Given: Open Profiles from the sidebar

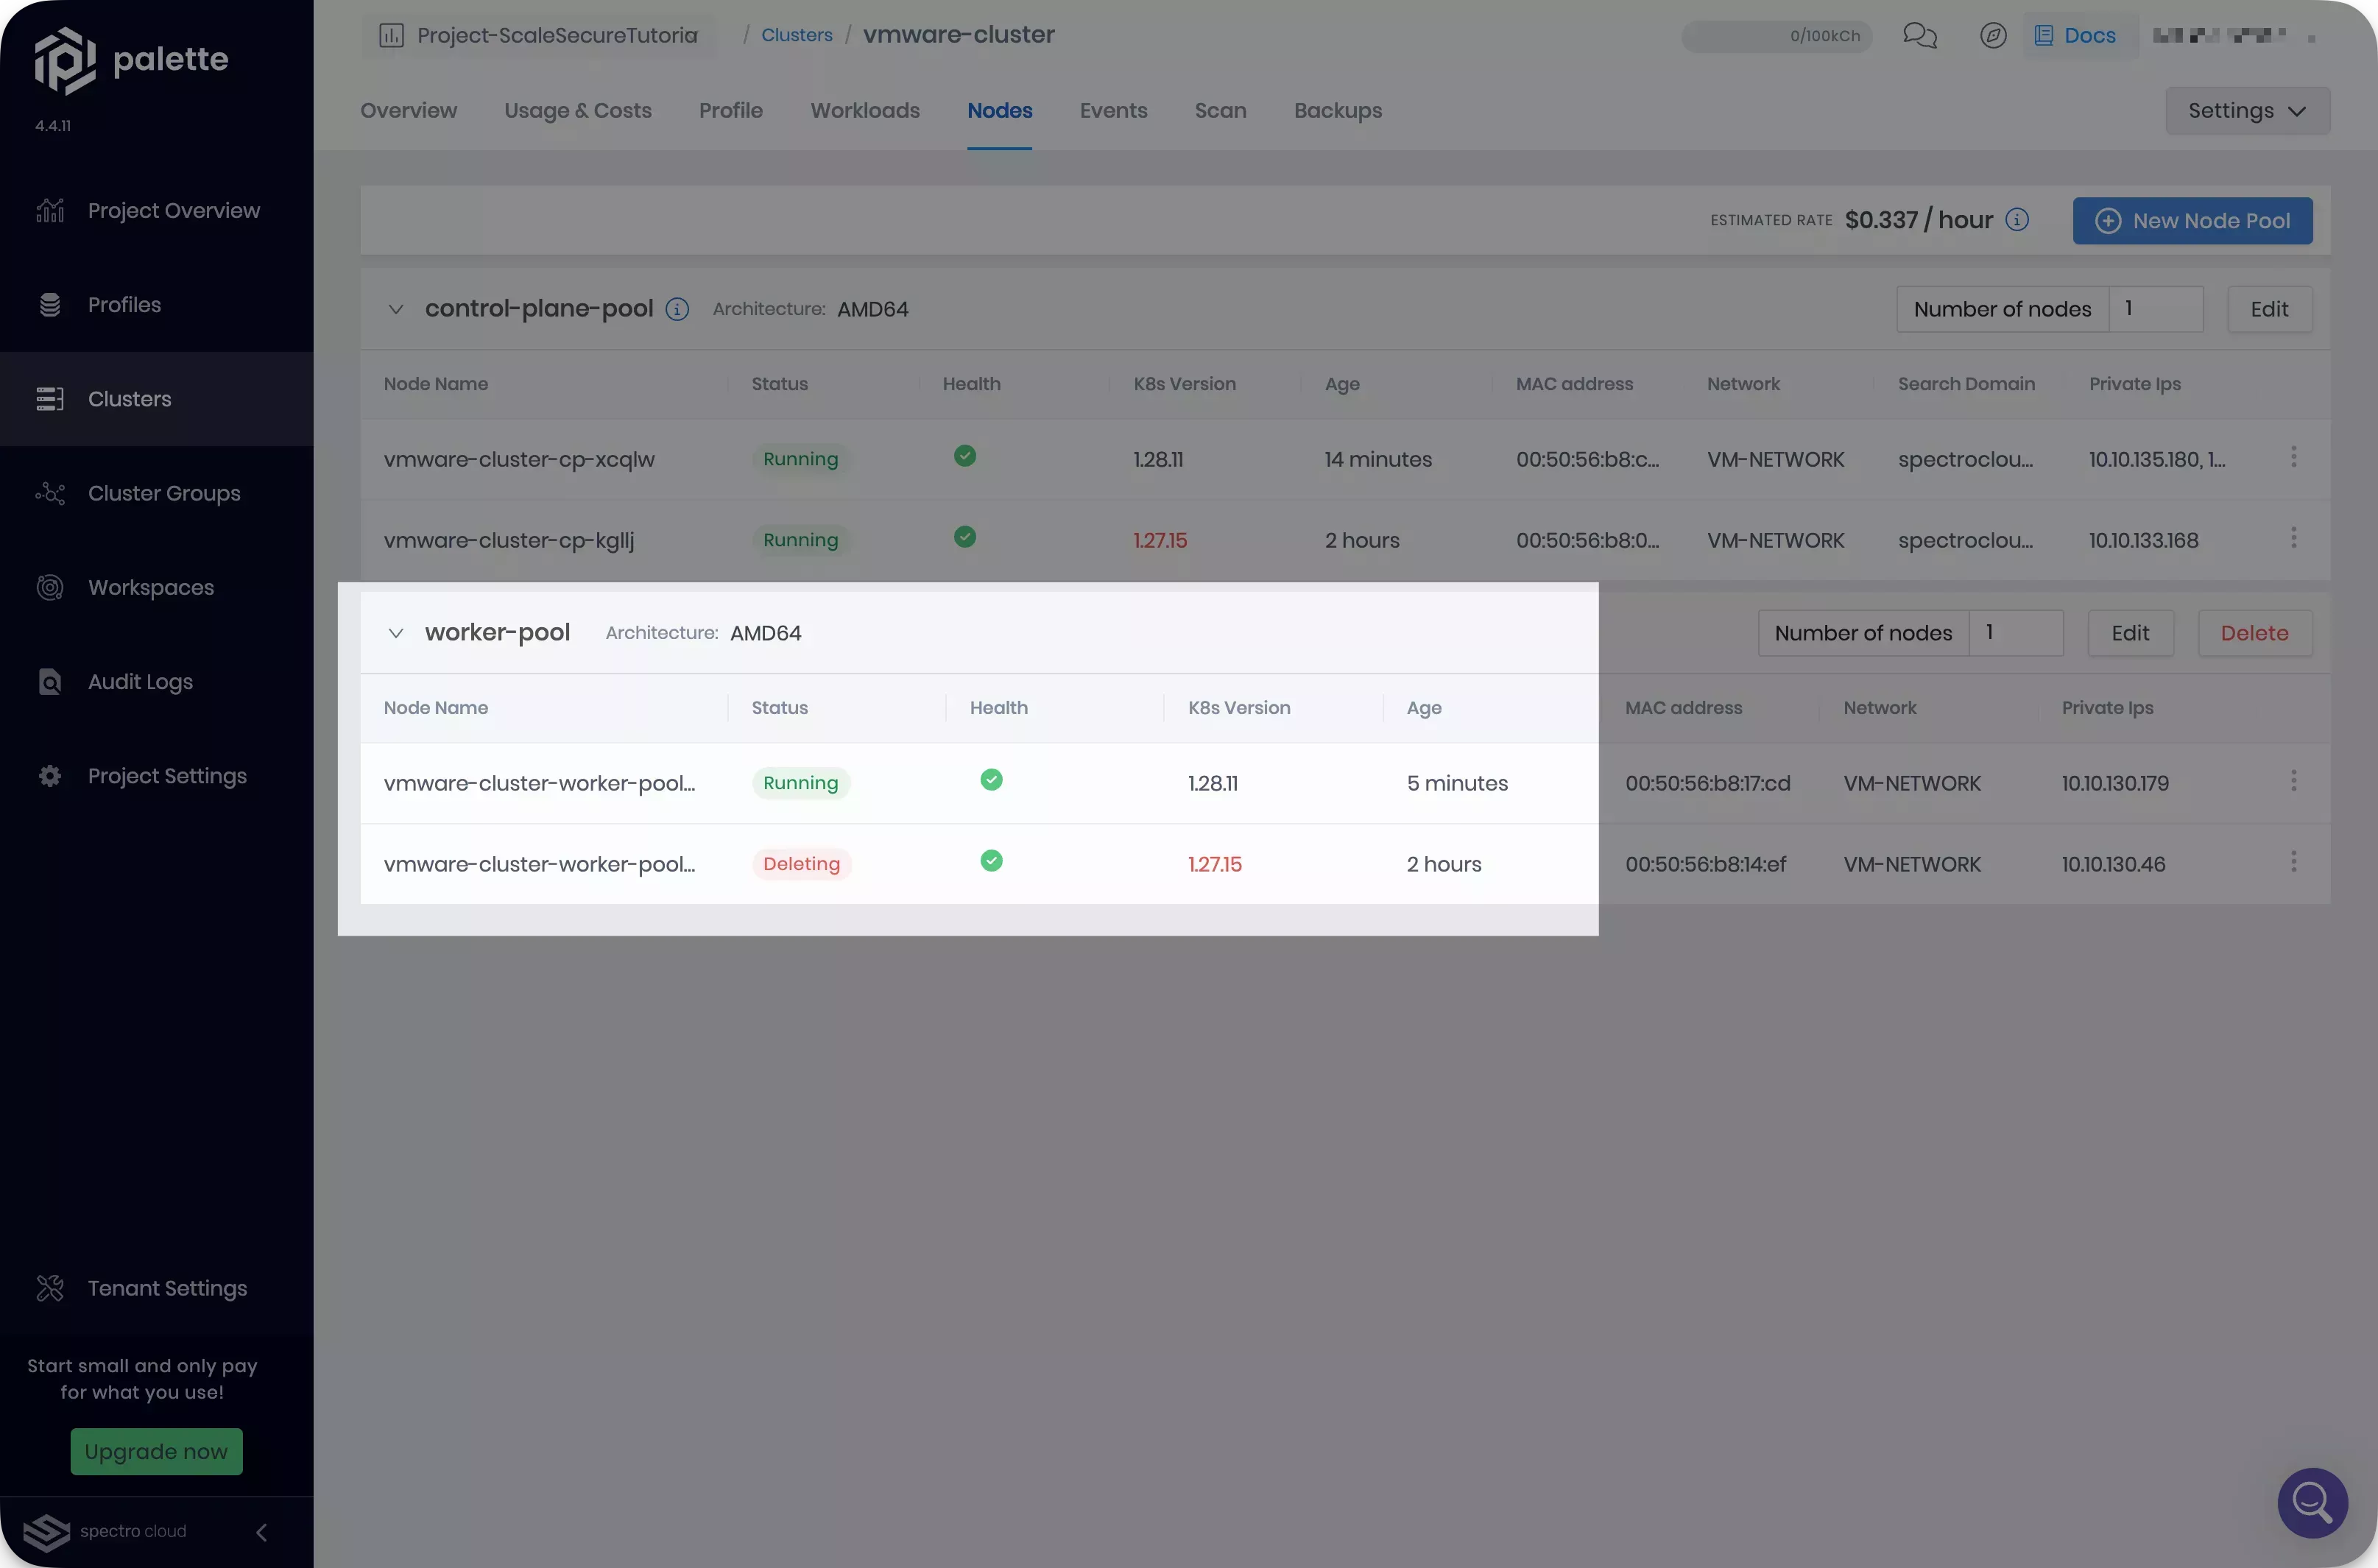Looking at the screenshot, I should [156, 304].
